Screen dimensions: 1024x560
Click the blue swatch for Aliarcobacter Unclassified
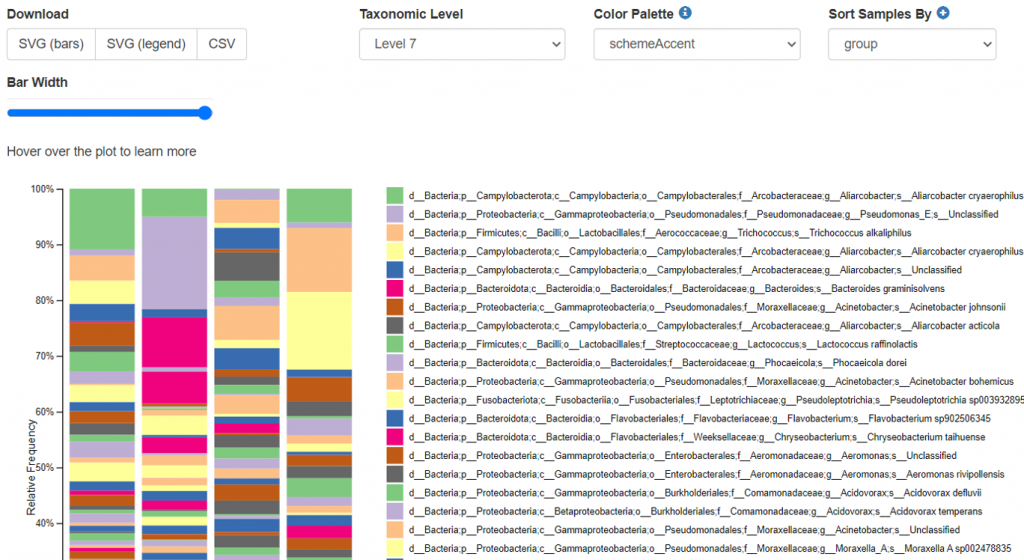394,270
